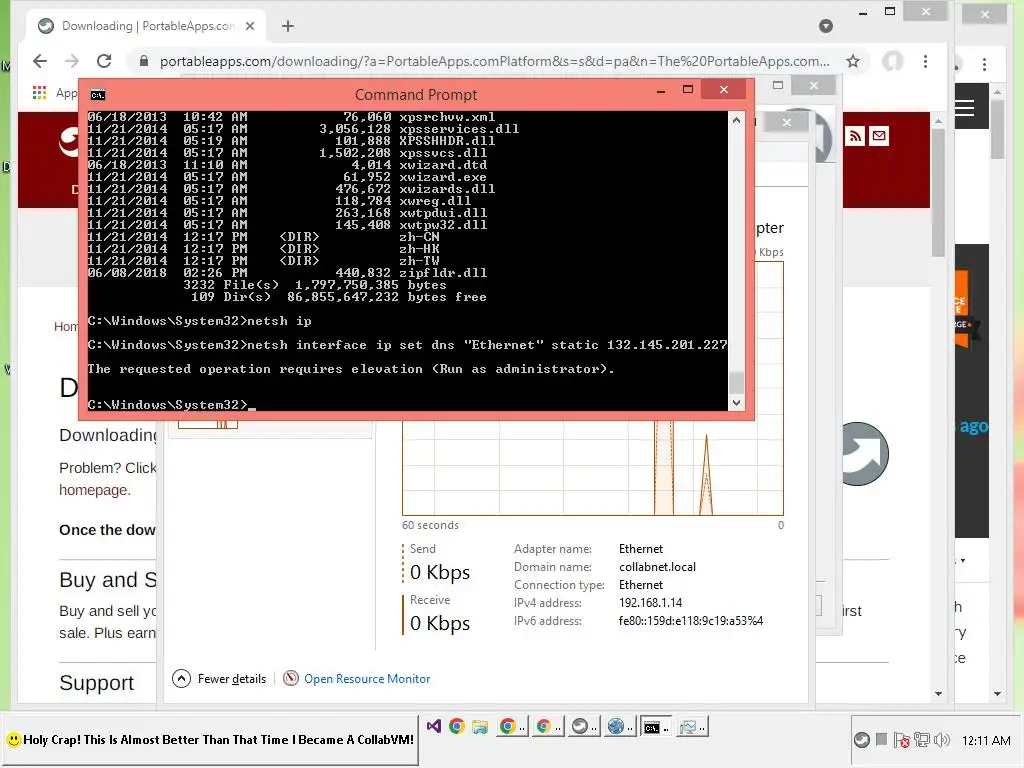Reload the PortableApps download page

click(104, 61)
